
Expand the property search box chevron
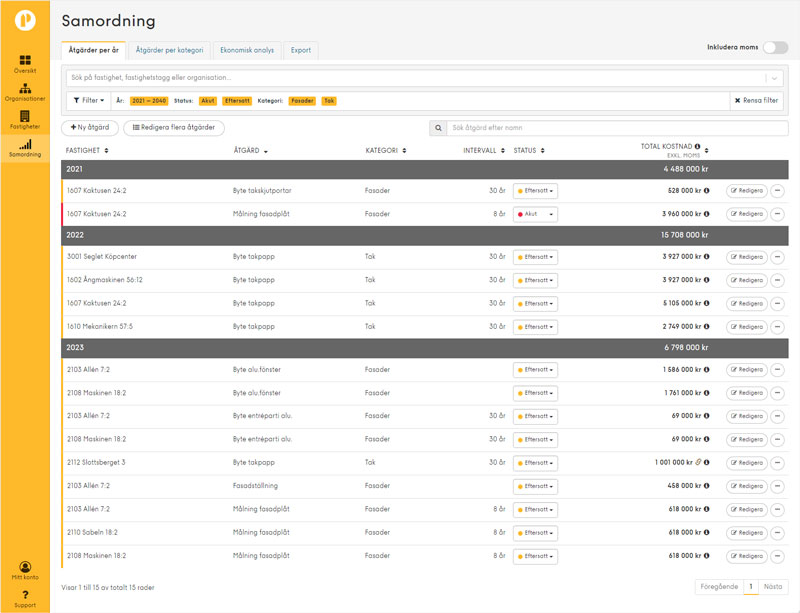(x=773, y=77)
